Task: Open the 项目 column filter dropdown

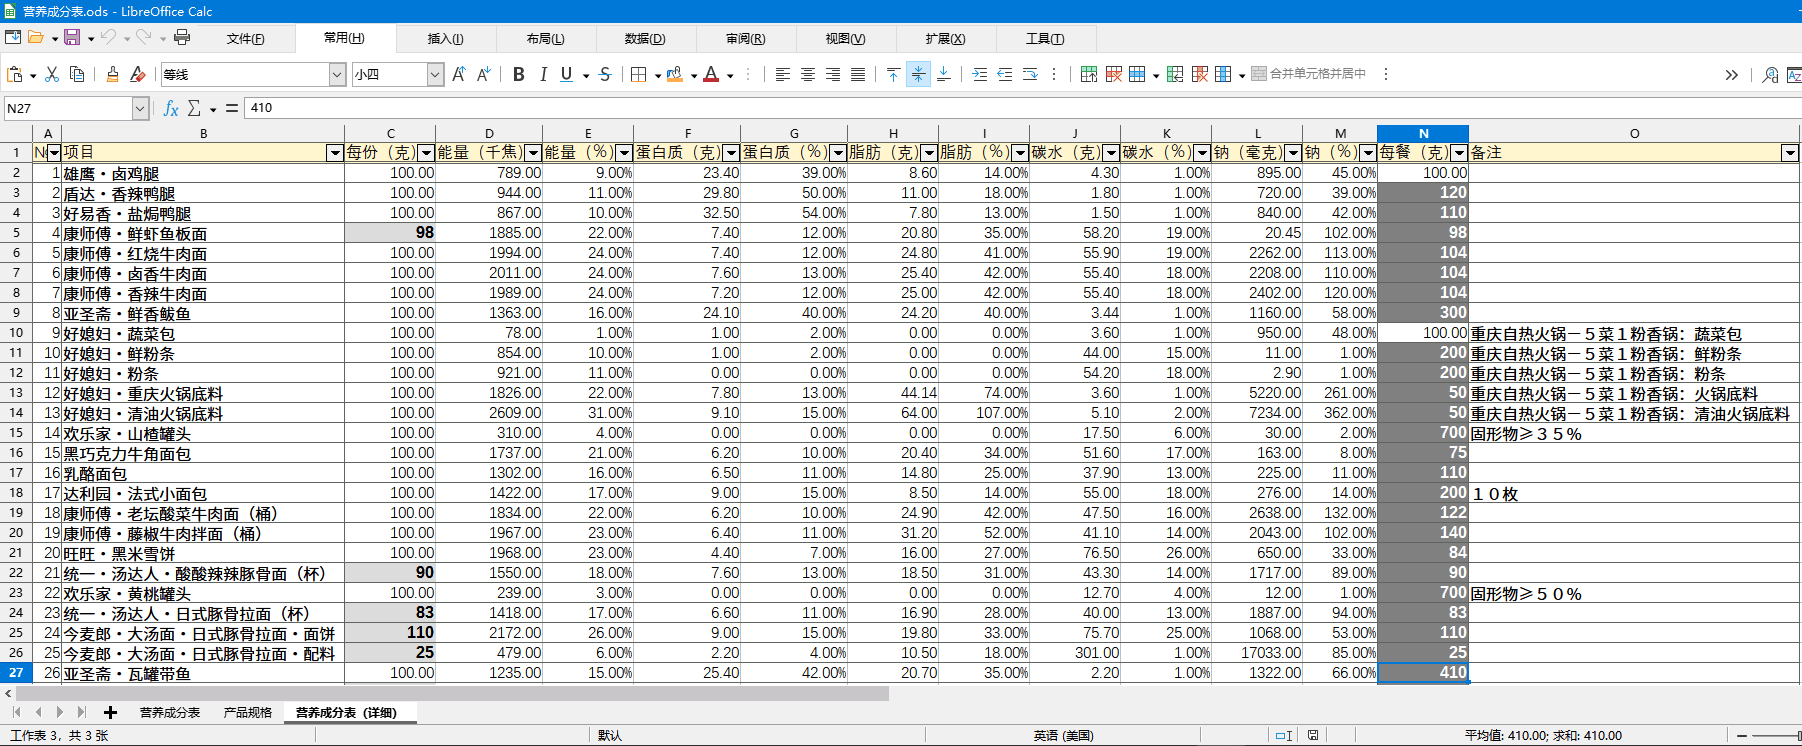Action: coord(335,153)
